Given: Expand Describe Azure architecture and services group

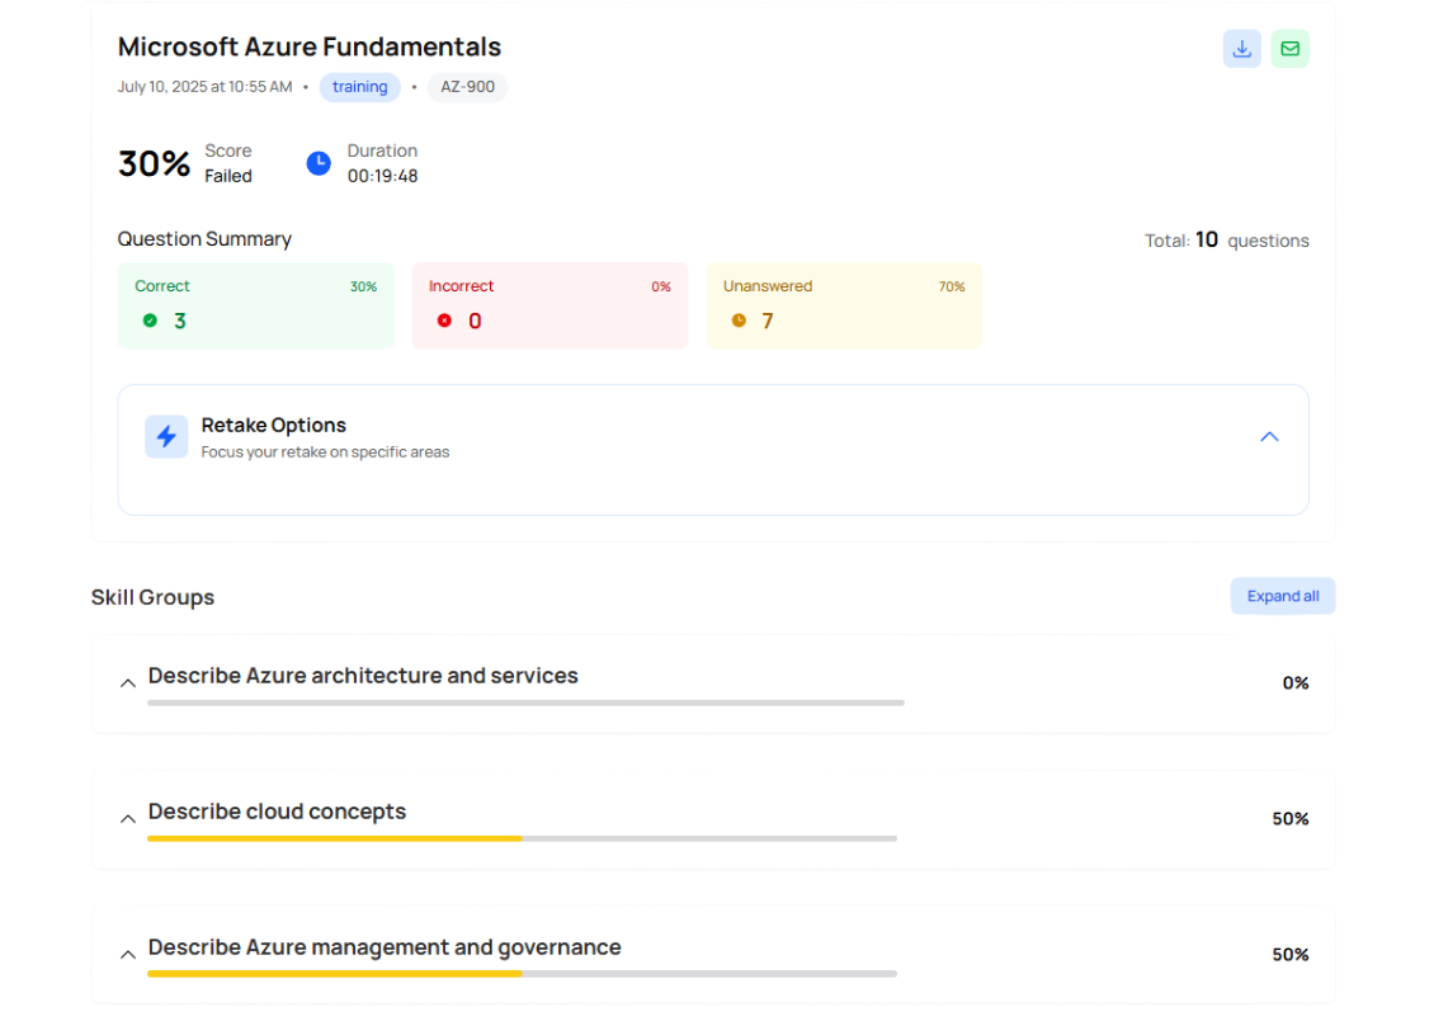Looking at the screenshot, I should (x=128, y=684).
